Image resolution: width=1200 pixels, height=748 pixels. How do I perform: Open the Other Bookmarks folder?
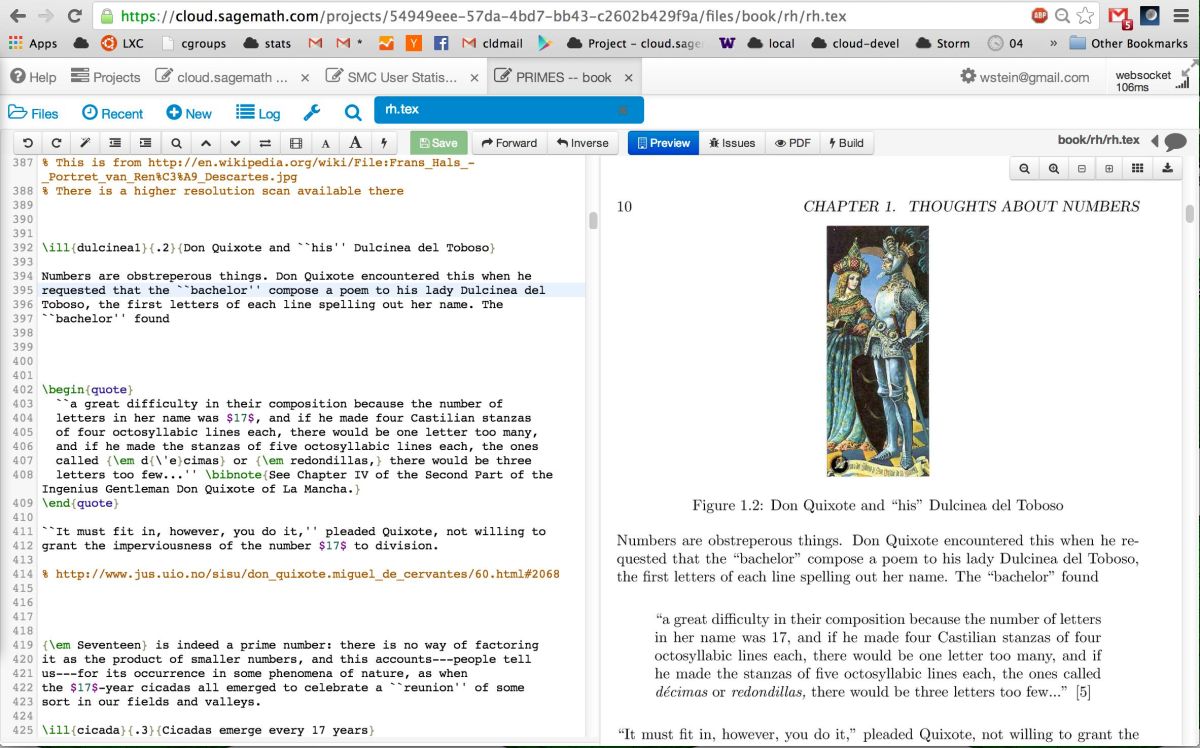click(1128, 43)
